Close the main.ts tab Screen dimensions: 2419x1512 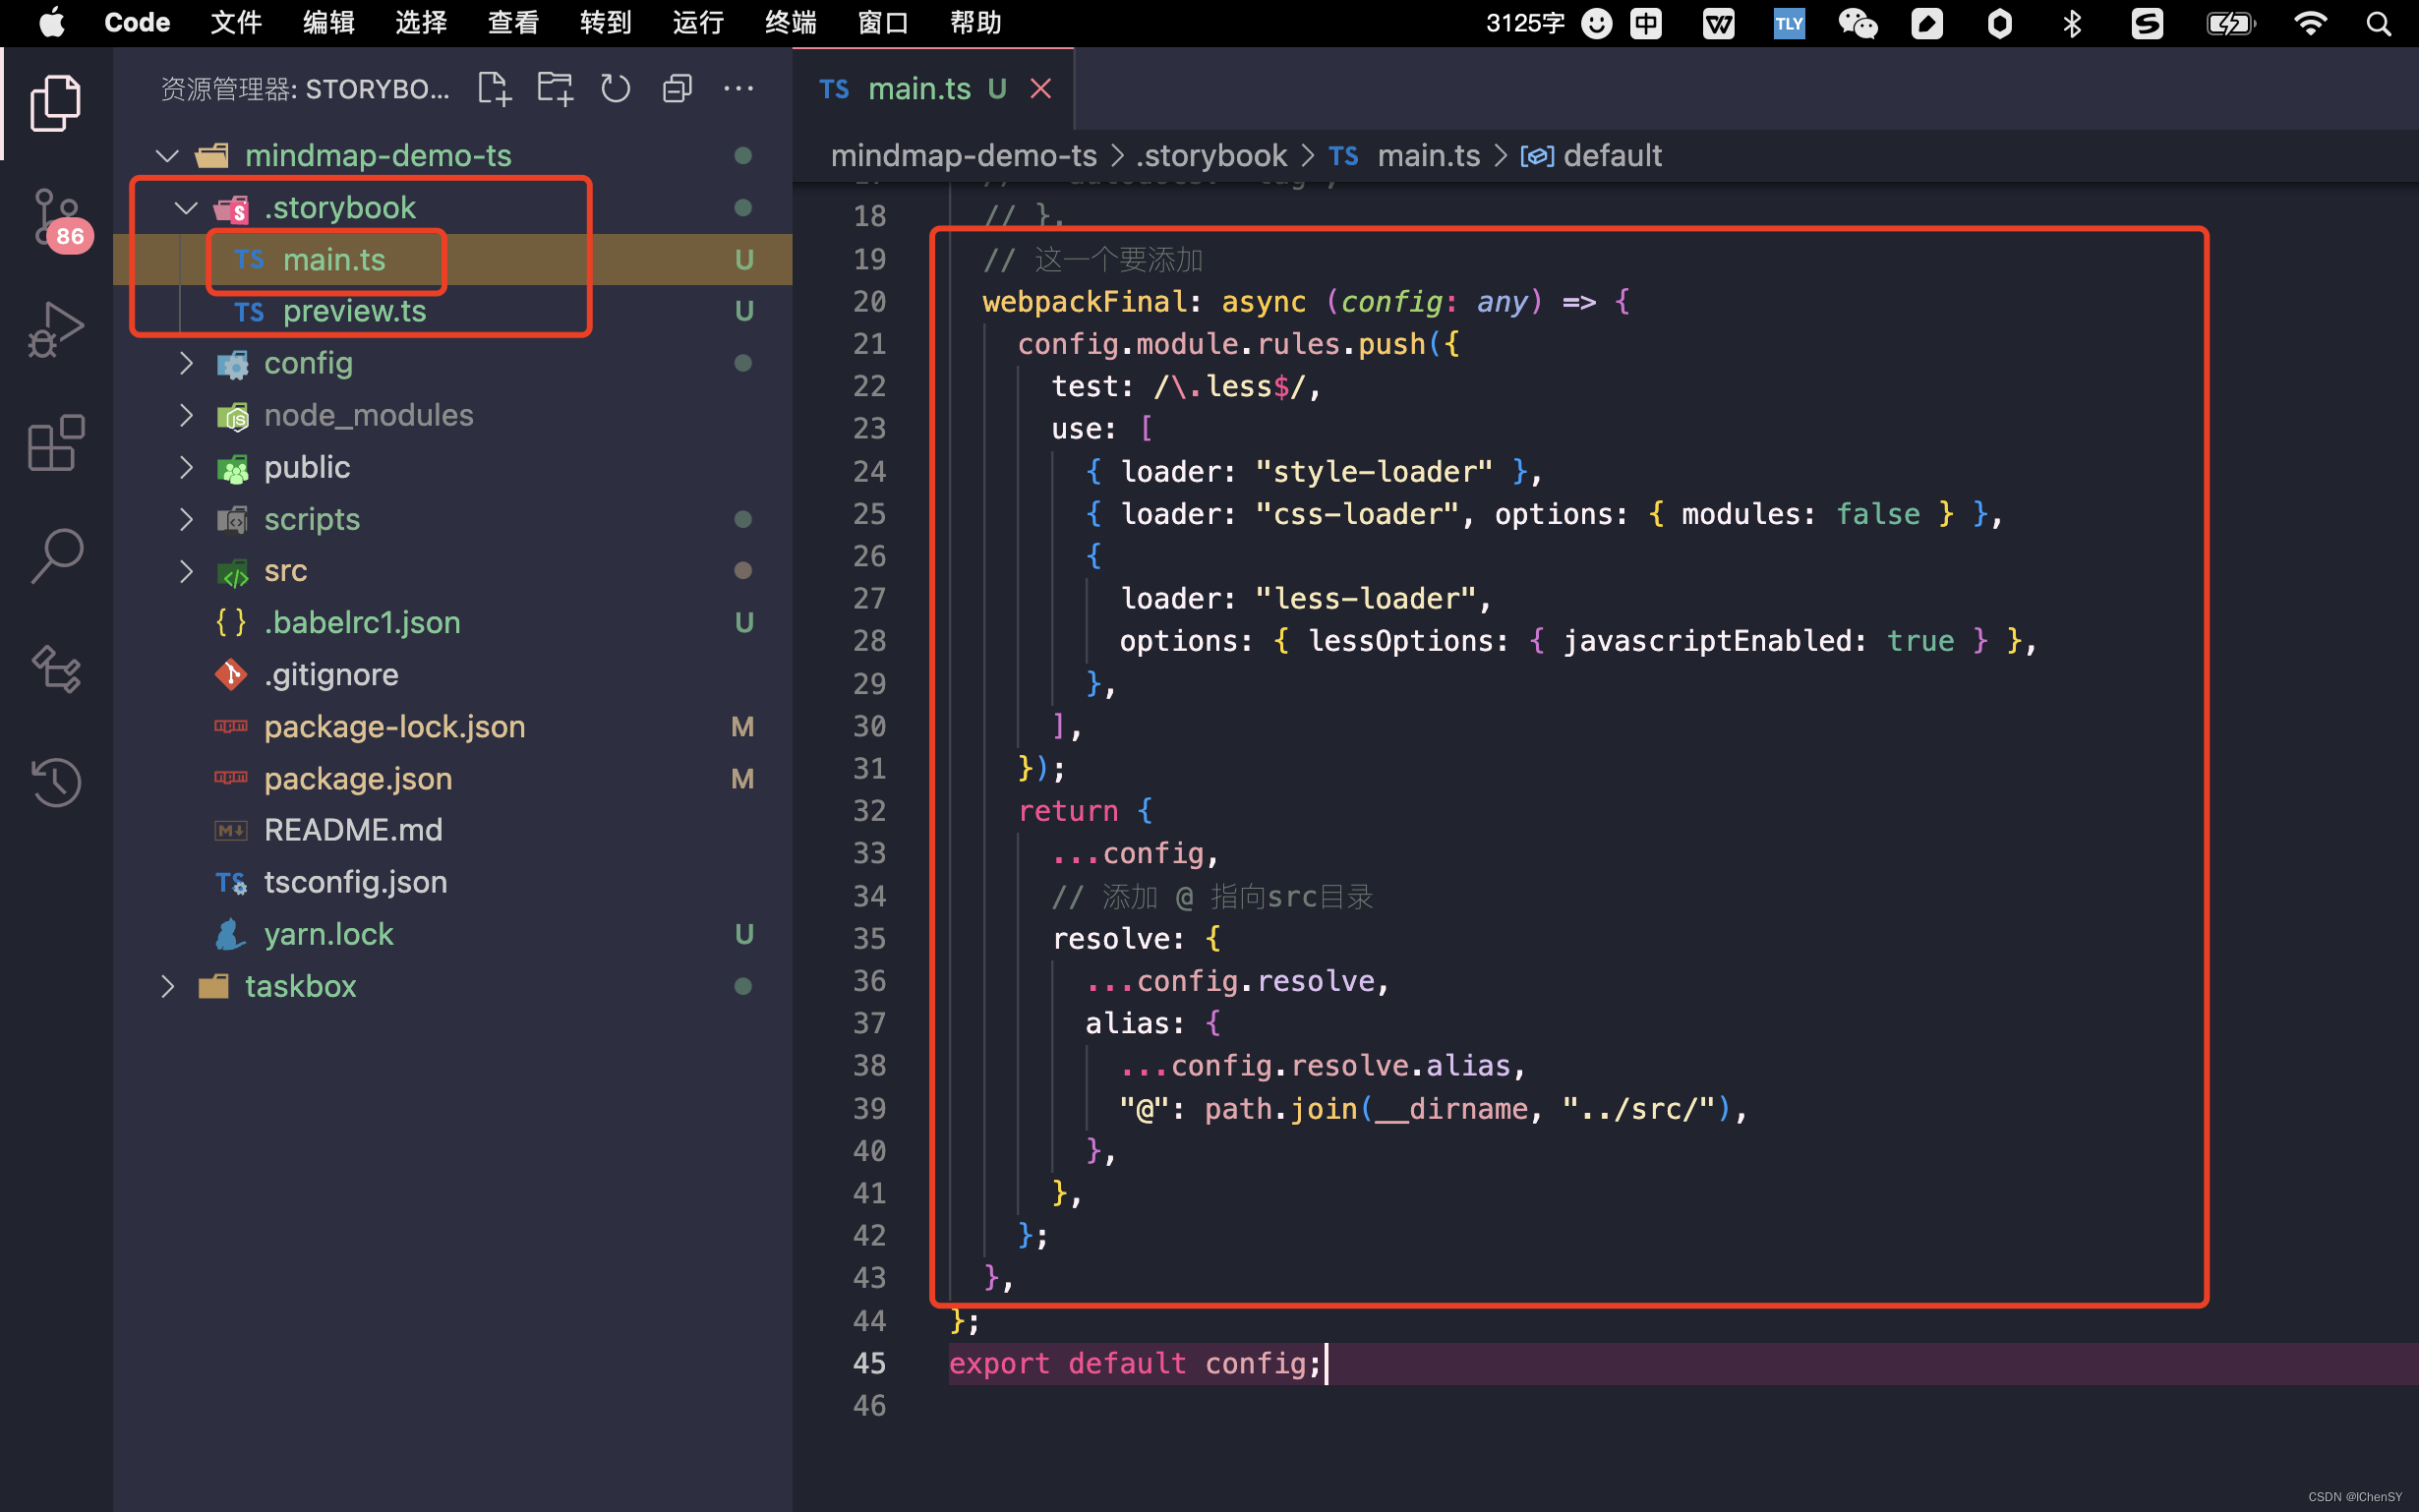(x=1041, y=89)
